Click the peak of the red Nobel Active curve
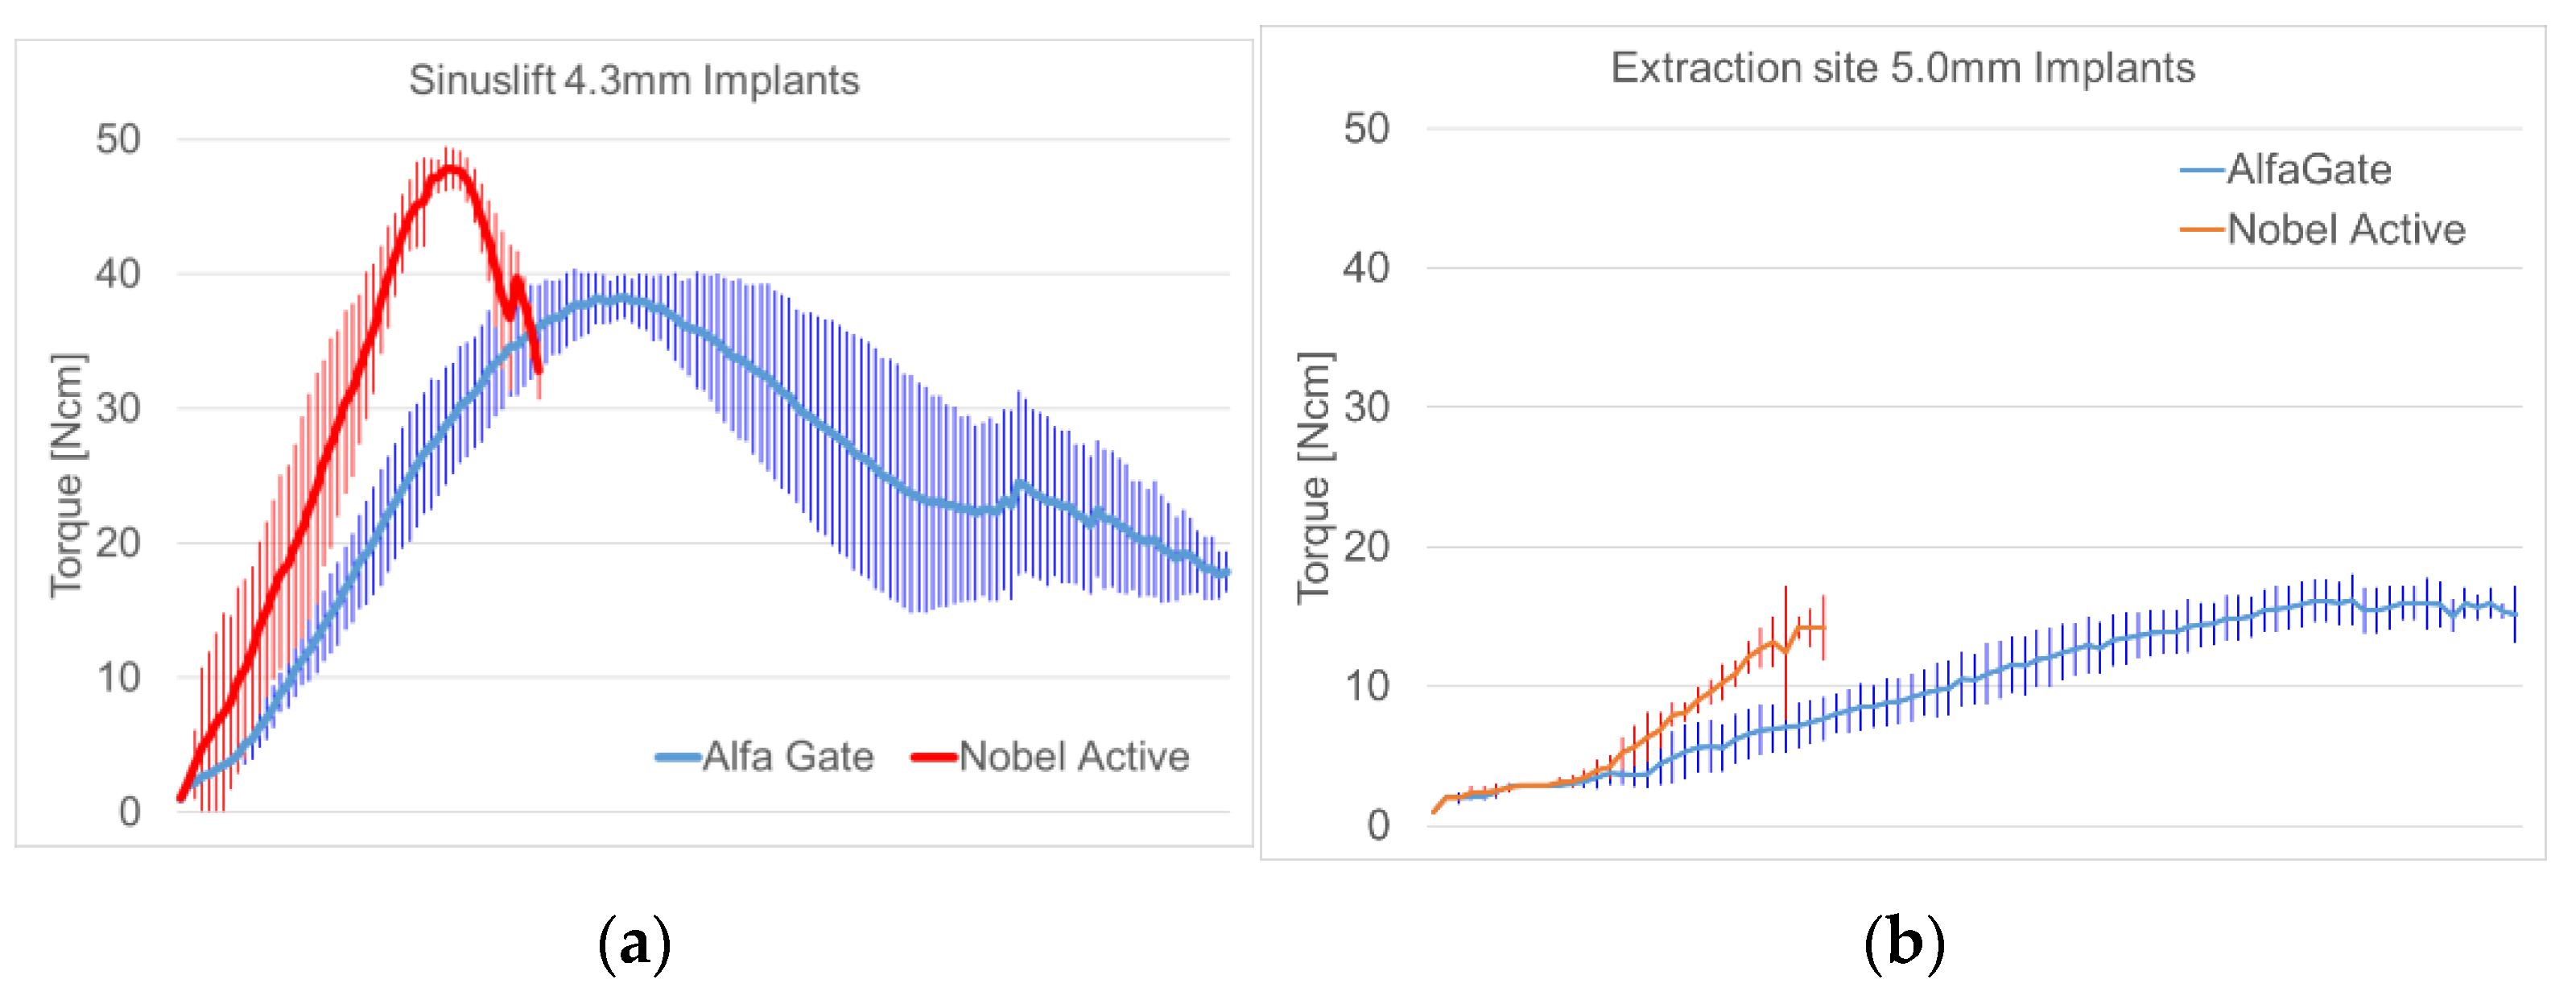This screenshot has height=1004, width=2576. click(451, 168)
